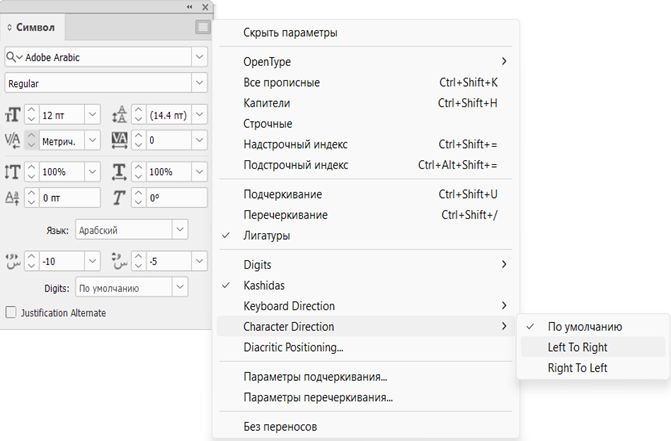This screenshot has height=441, width=671.
Task: Click the skew italic T icon
Action: (x=119, y=198)
